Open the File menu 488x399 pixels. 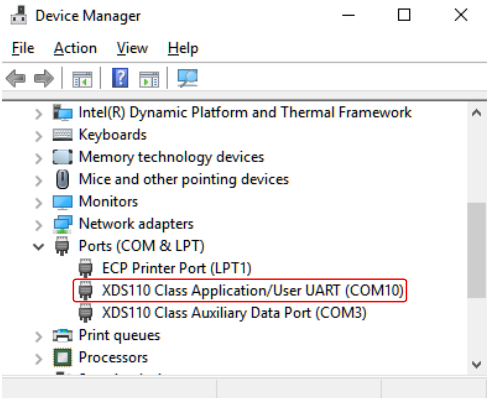pos(23,48)
